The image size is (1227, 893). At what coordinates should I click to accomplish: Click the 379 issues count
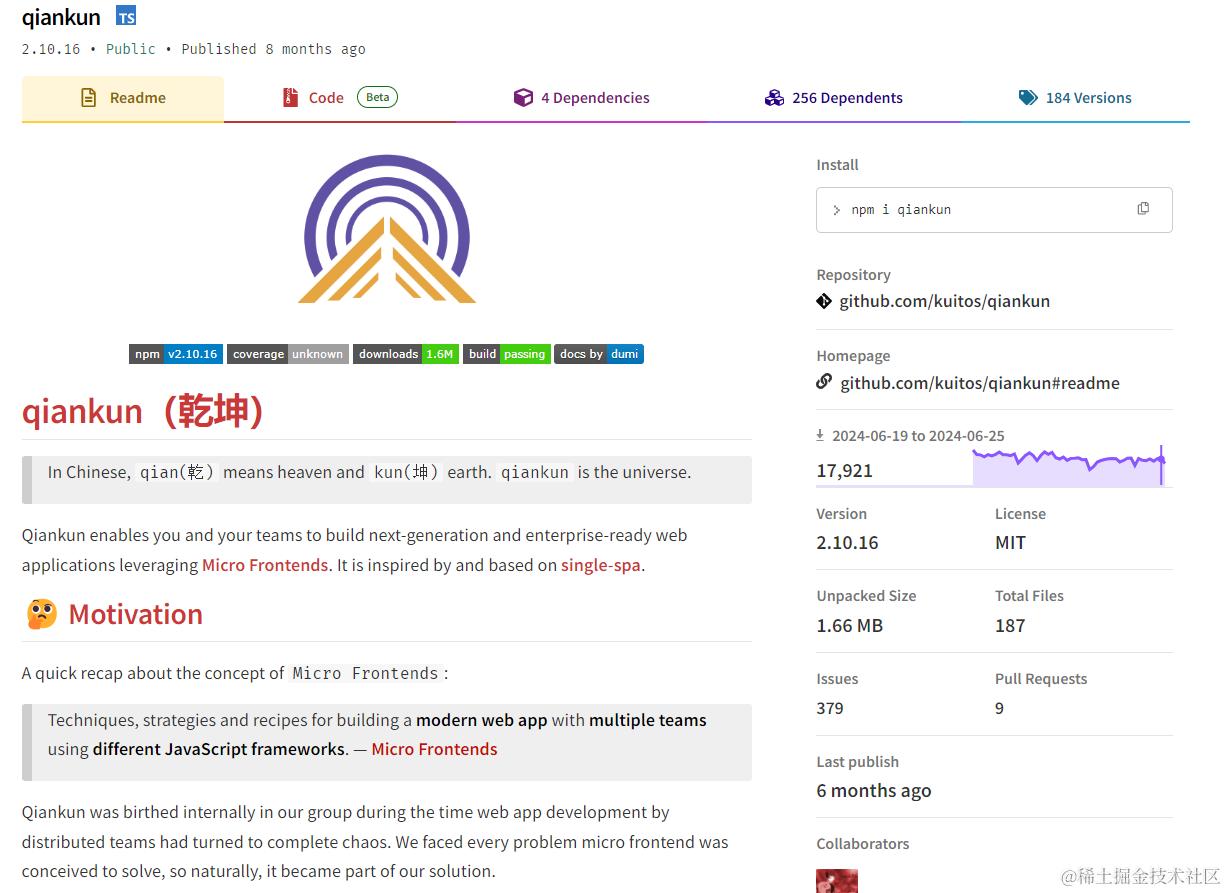point(830,708)
